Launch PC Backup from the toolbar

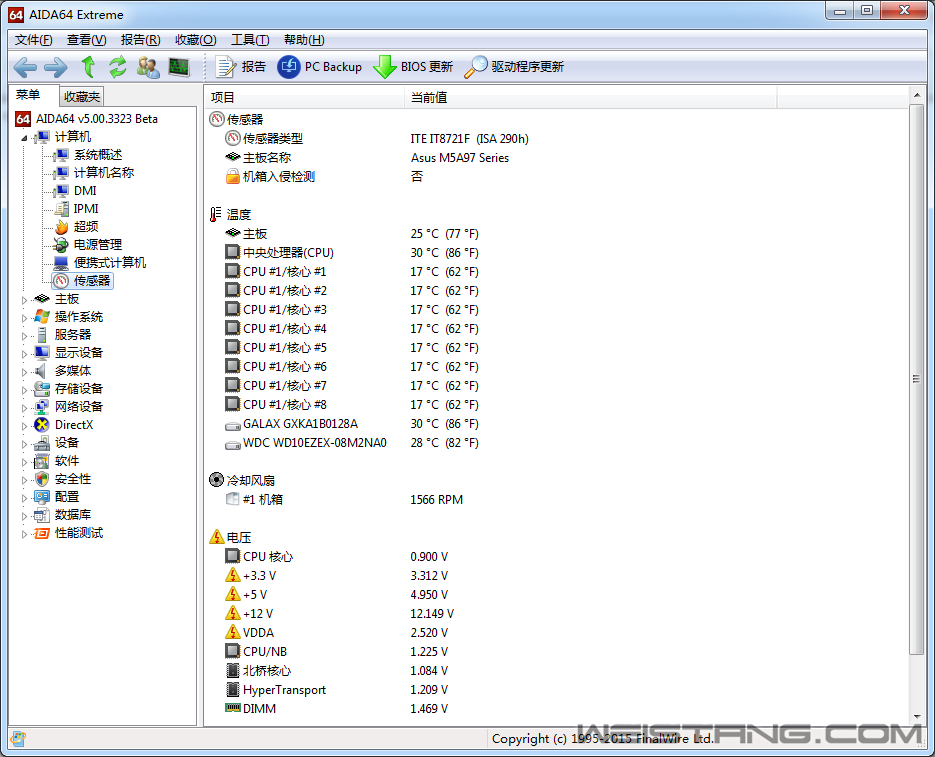(320, 67)
